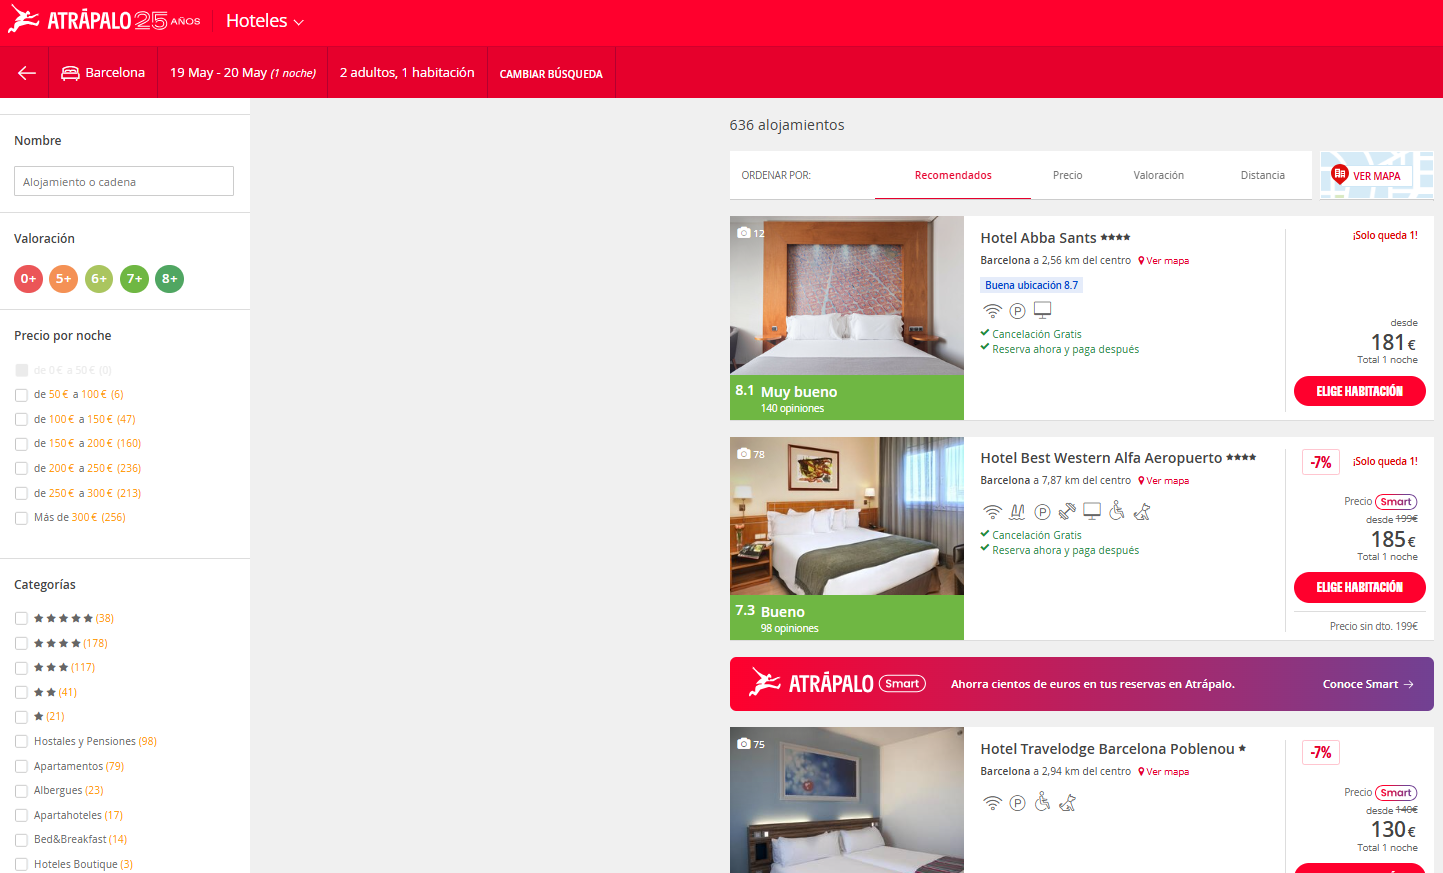The image size is (1443, 873).
Task: Open Ver mapa for Best Western Alfa Aeropuerto
Action: pos(1164,481)
